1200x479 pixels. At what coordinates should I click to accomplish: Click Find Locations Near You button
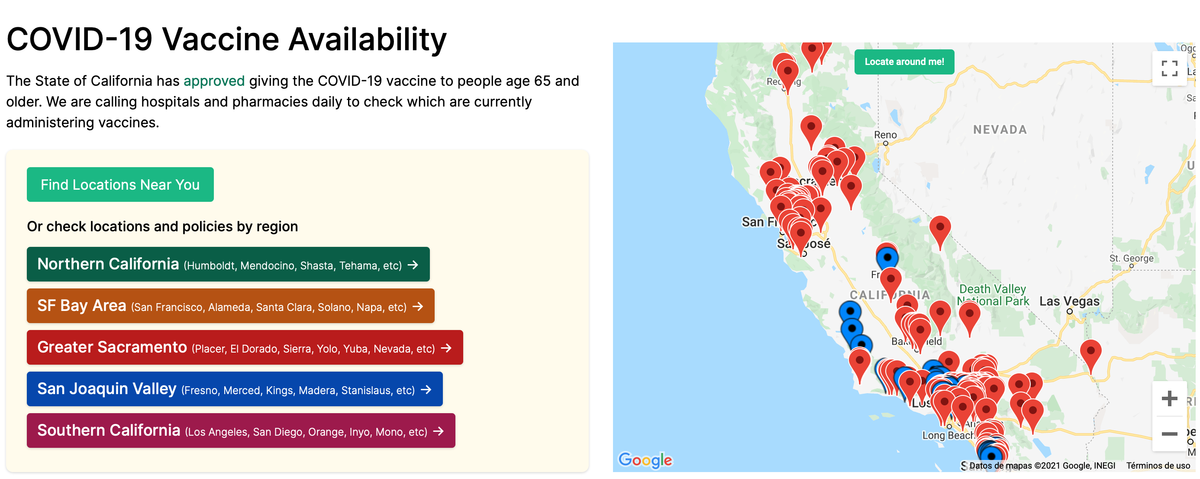(120, 185)
